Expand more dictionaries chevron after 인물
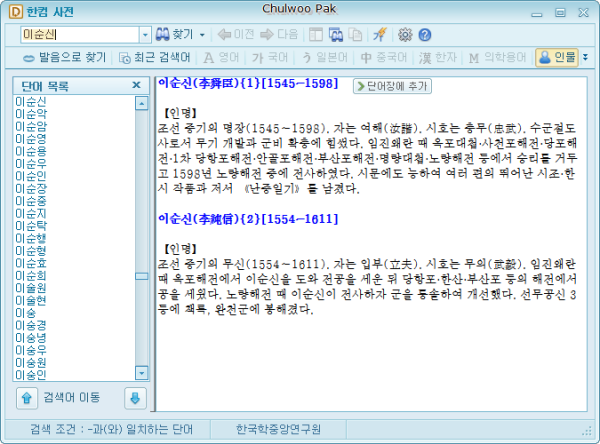Image resolution: width=600 pixels, height=444 pixels. point(585,57)
